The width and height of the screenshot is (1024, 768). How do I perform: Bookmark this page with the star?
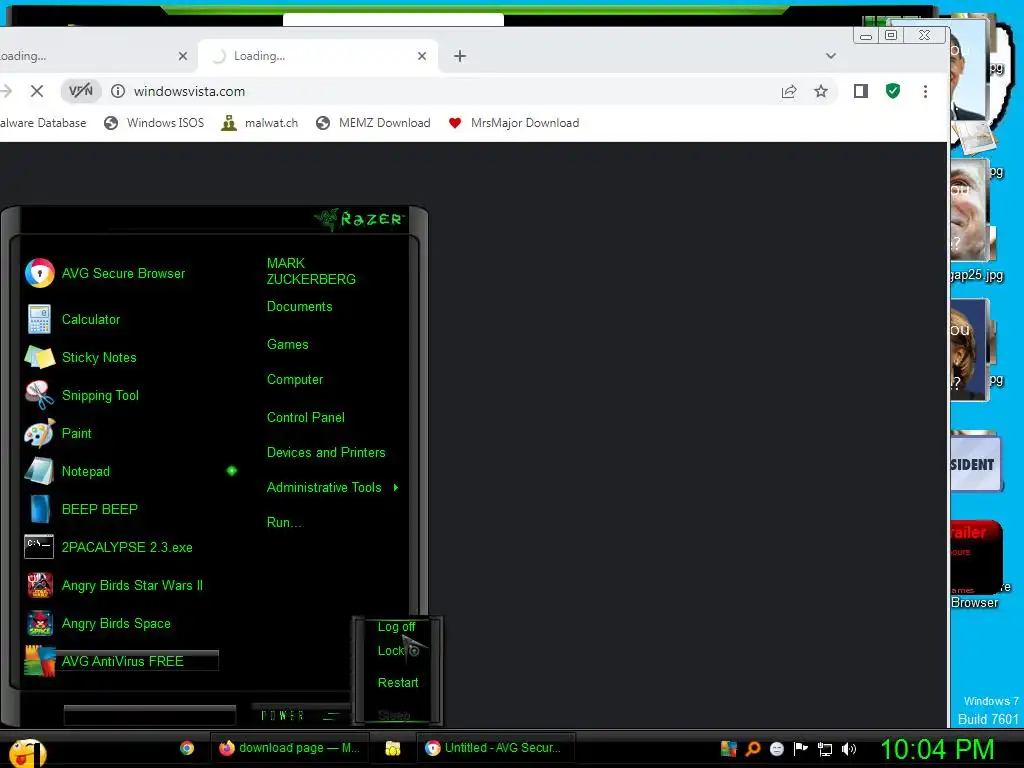click(x=821, y=91)
